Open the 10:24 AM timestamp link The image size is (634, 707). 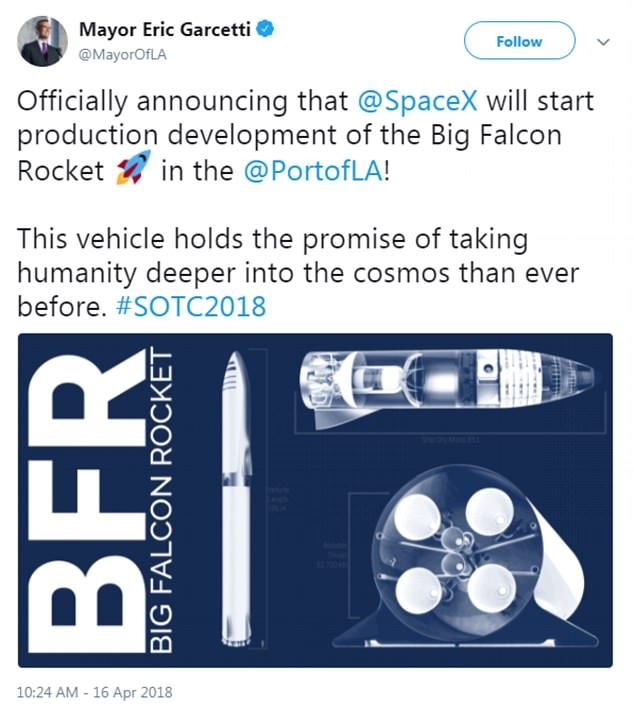95,692
